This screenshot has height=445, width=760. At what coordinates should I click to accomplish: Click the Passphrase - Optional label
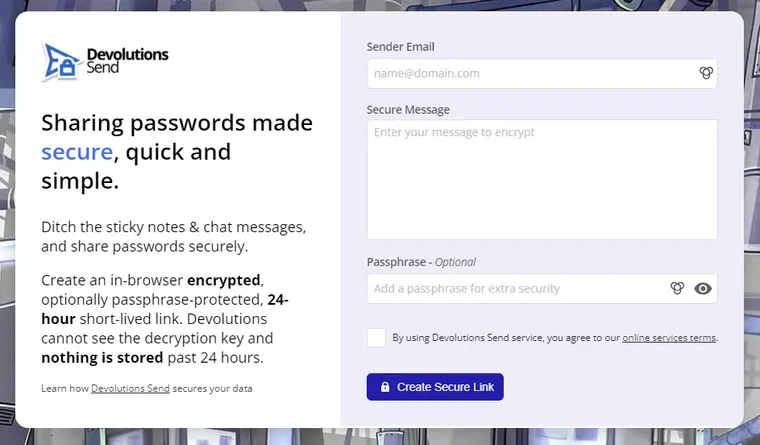421,262
